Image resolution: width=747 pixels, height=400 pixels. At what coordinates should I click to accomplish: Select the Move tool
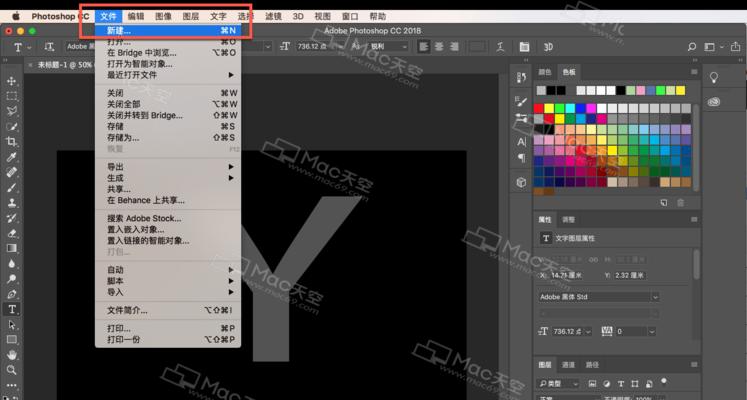coord(11,81)
